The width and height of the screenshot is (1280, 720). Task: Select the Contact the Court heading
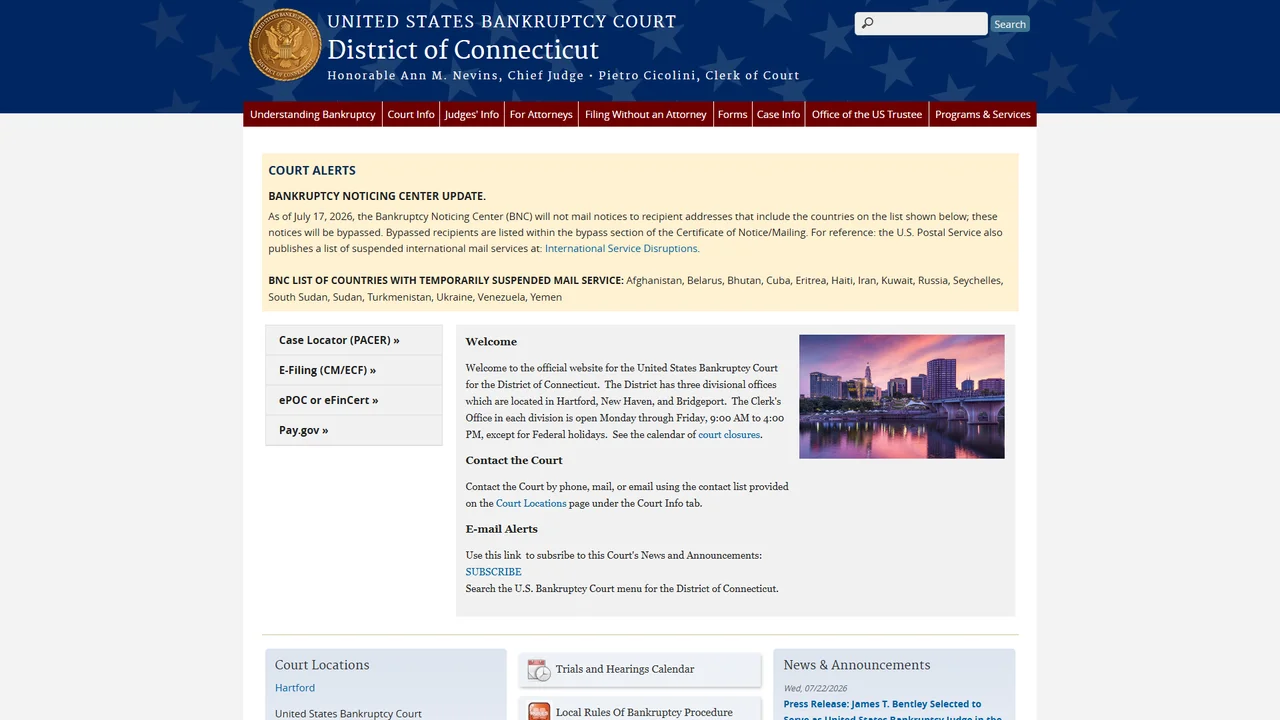pyautogui.click(x=514, y=461)
